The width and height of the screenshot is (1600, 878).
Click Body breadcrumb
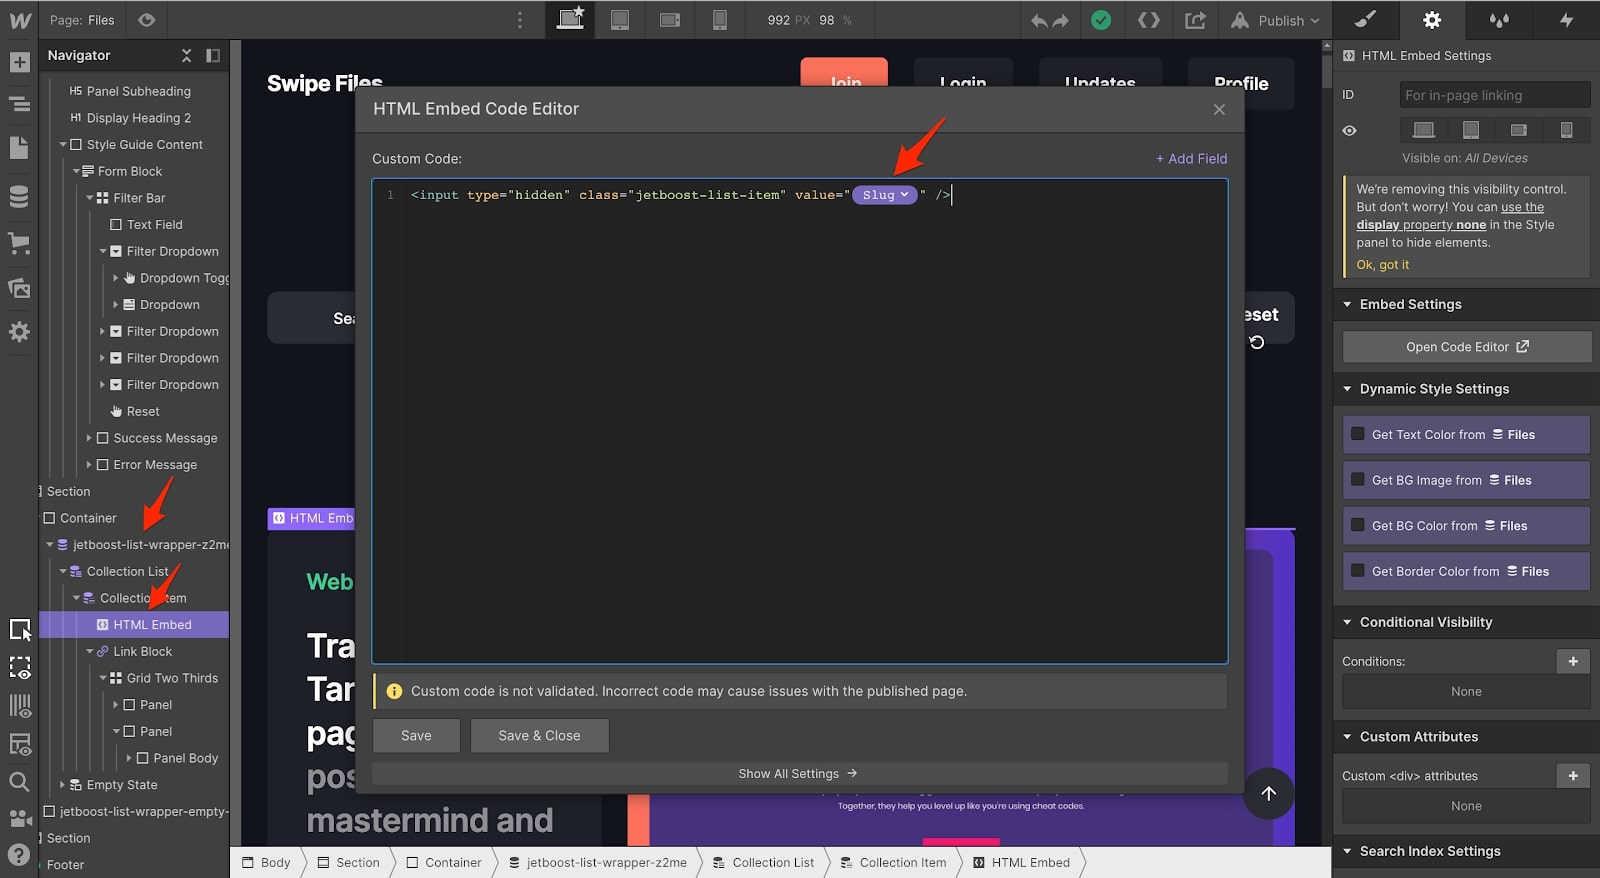(x=265, y=862)
